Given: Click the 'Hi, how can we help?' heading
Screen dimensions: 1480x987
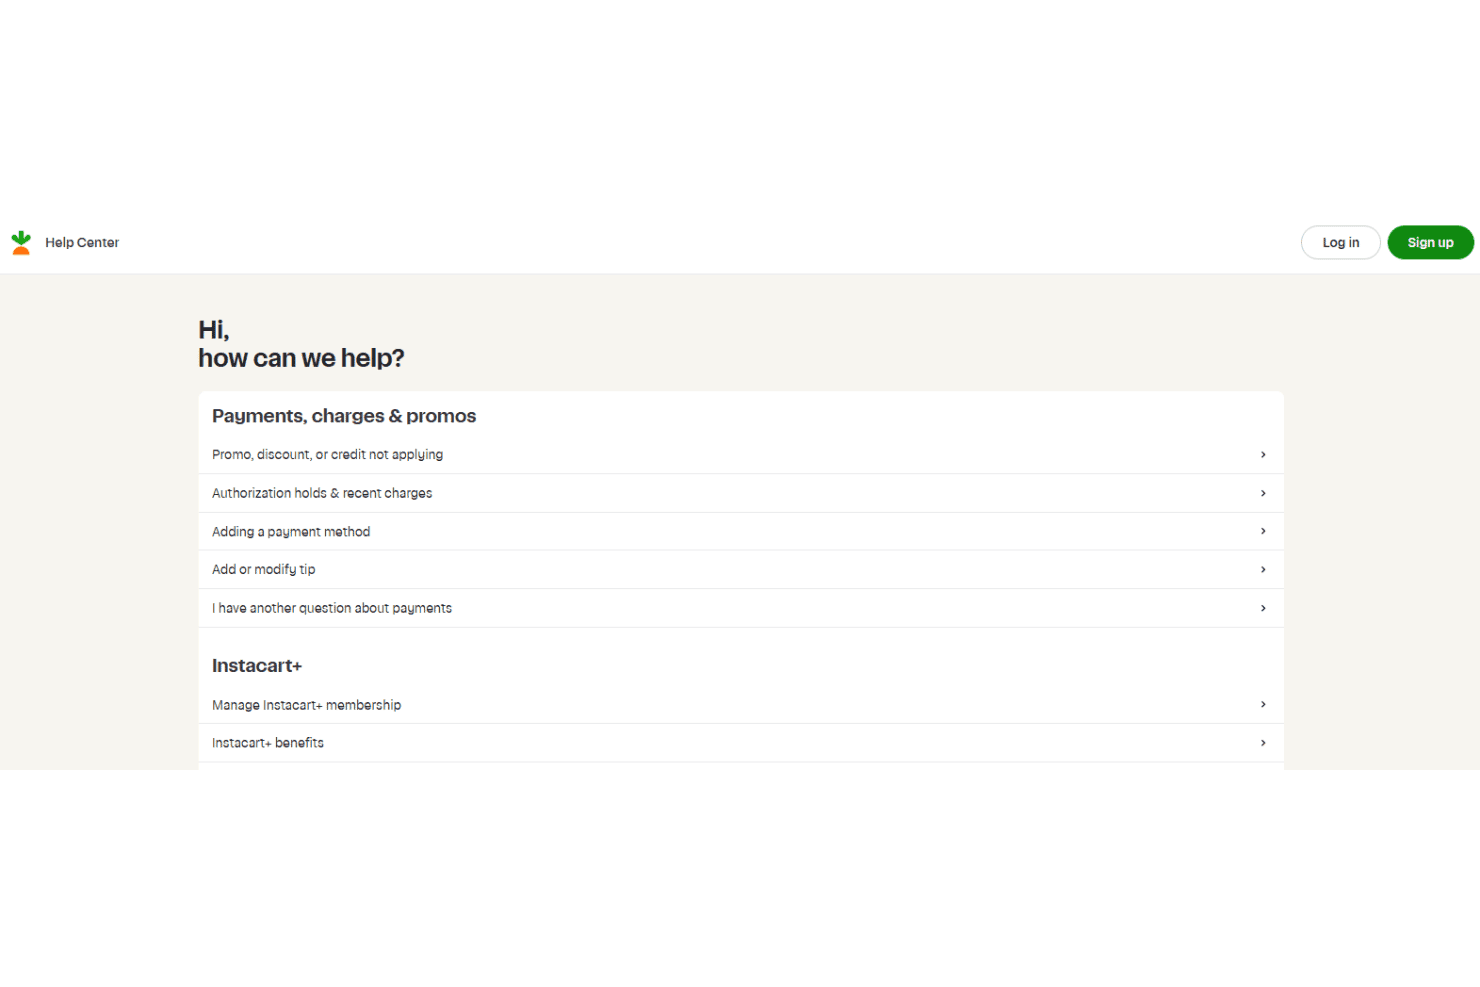Looking at the screenshot, I should 301,344.
